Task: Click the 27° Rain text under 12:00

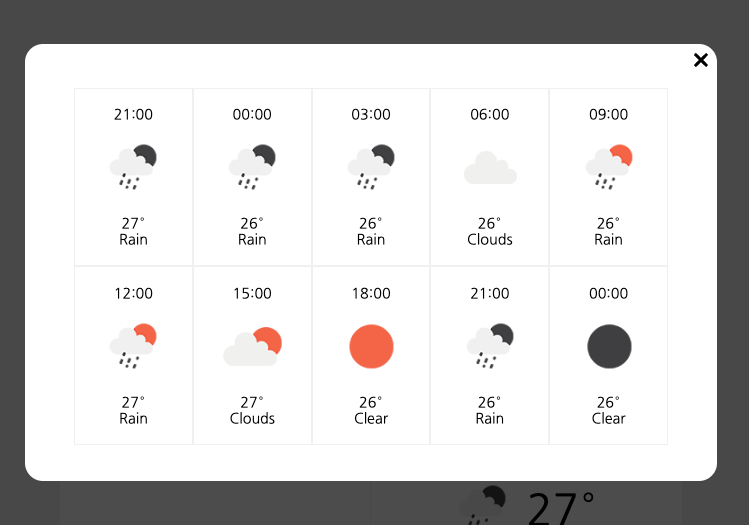Action: pos(133,410)
